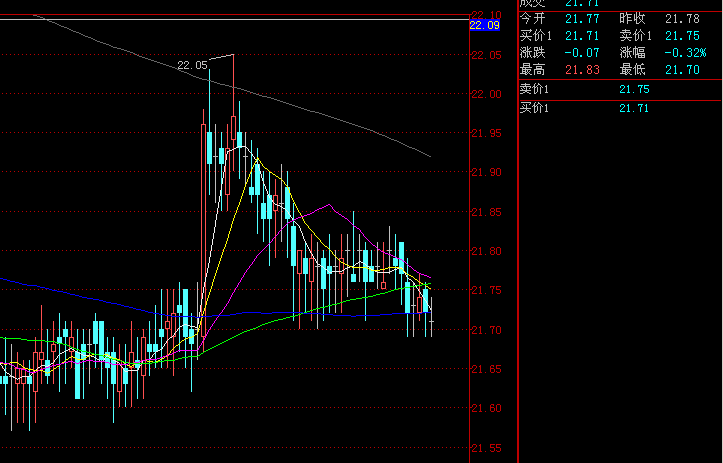Image resolution: width=723 pixels, height=463 pixels.
Task: Click the highlighted 22.09 cursor price tag
Action: 484,25
